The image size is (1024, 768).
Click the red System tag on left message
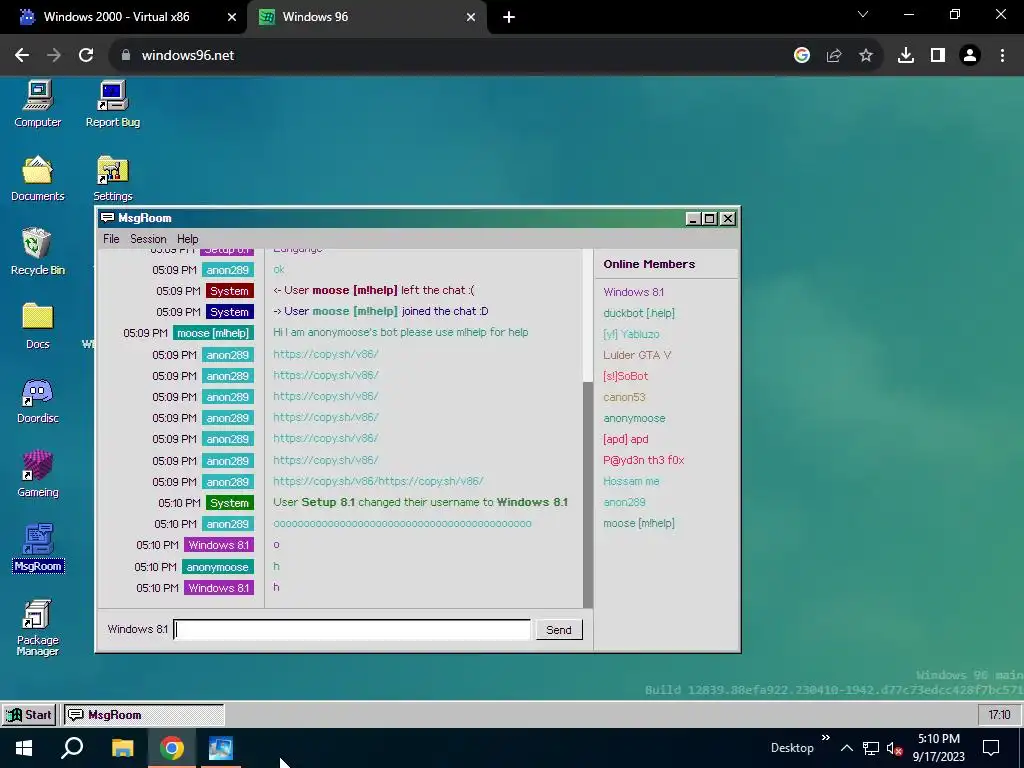tap(229, 291)
